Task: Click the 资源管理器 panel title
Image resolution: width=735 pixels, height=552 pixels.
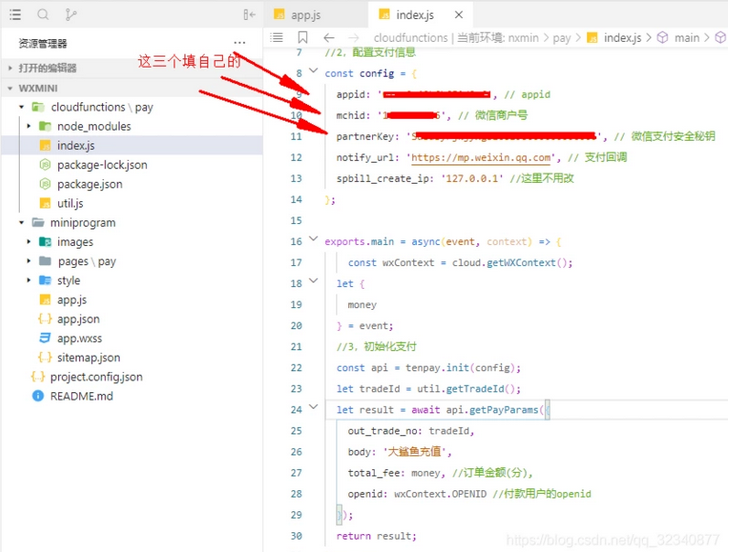Action: (x=43, y=44)
